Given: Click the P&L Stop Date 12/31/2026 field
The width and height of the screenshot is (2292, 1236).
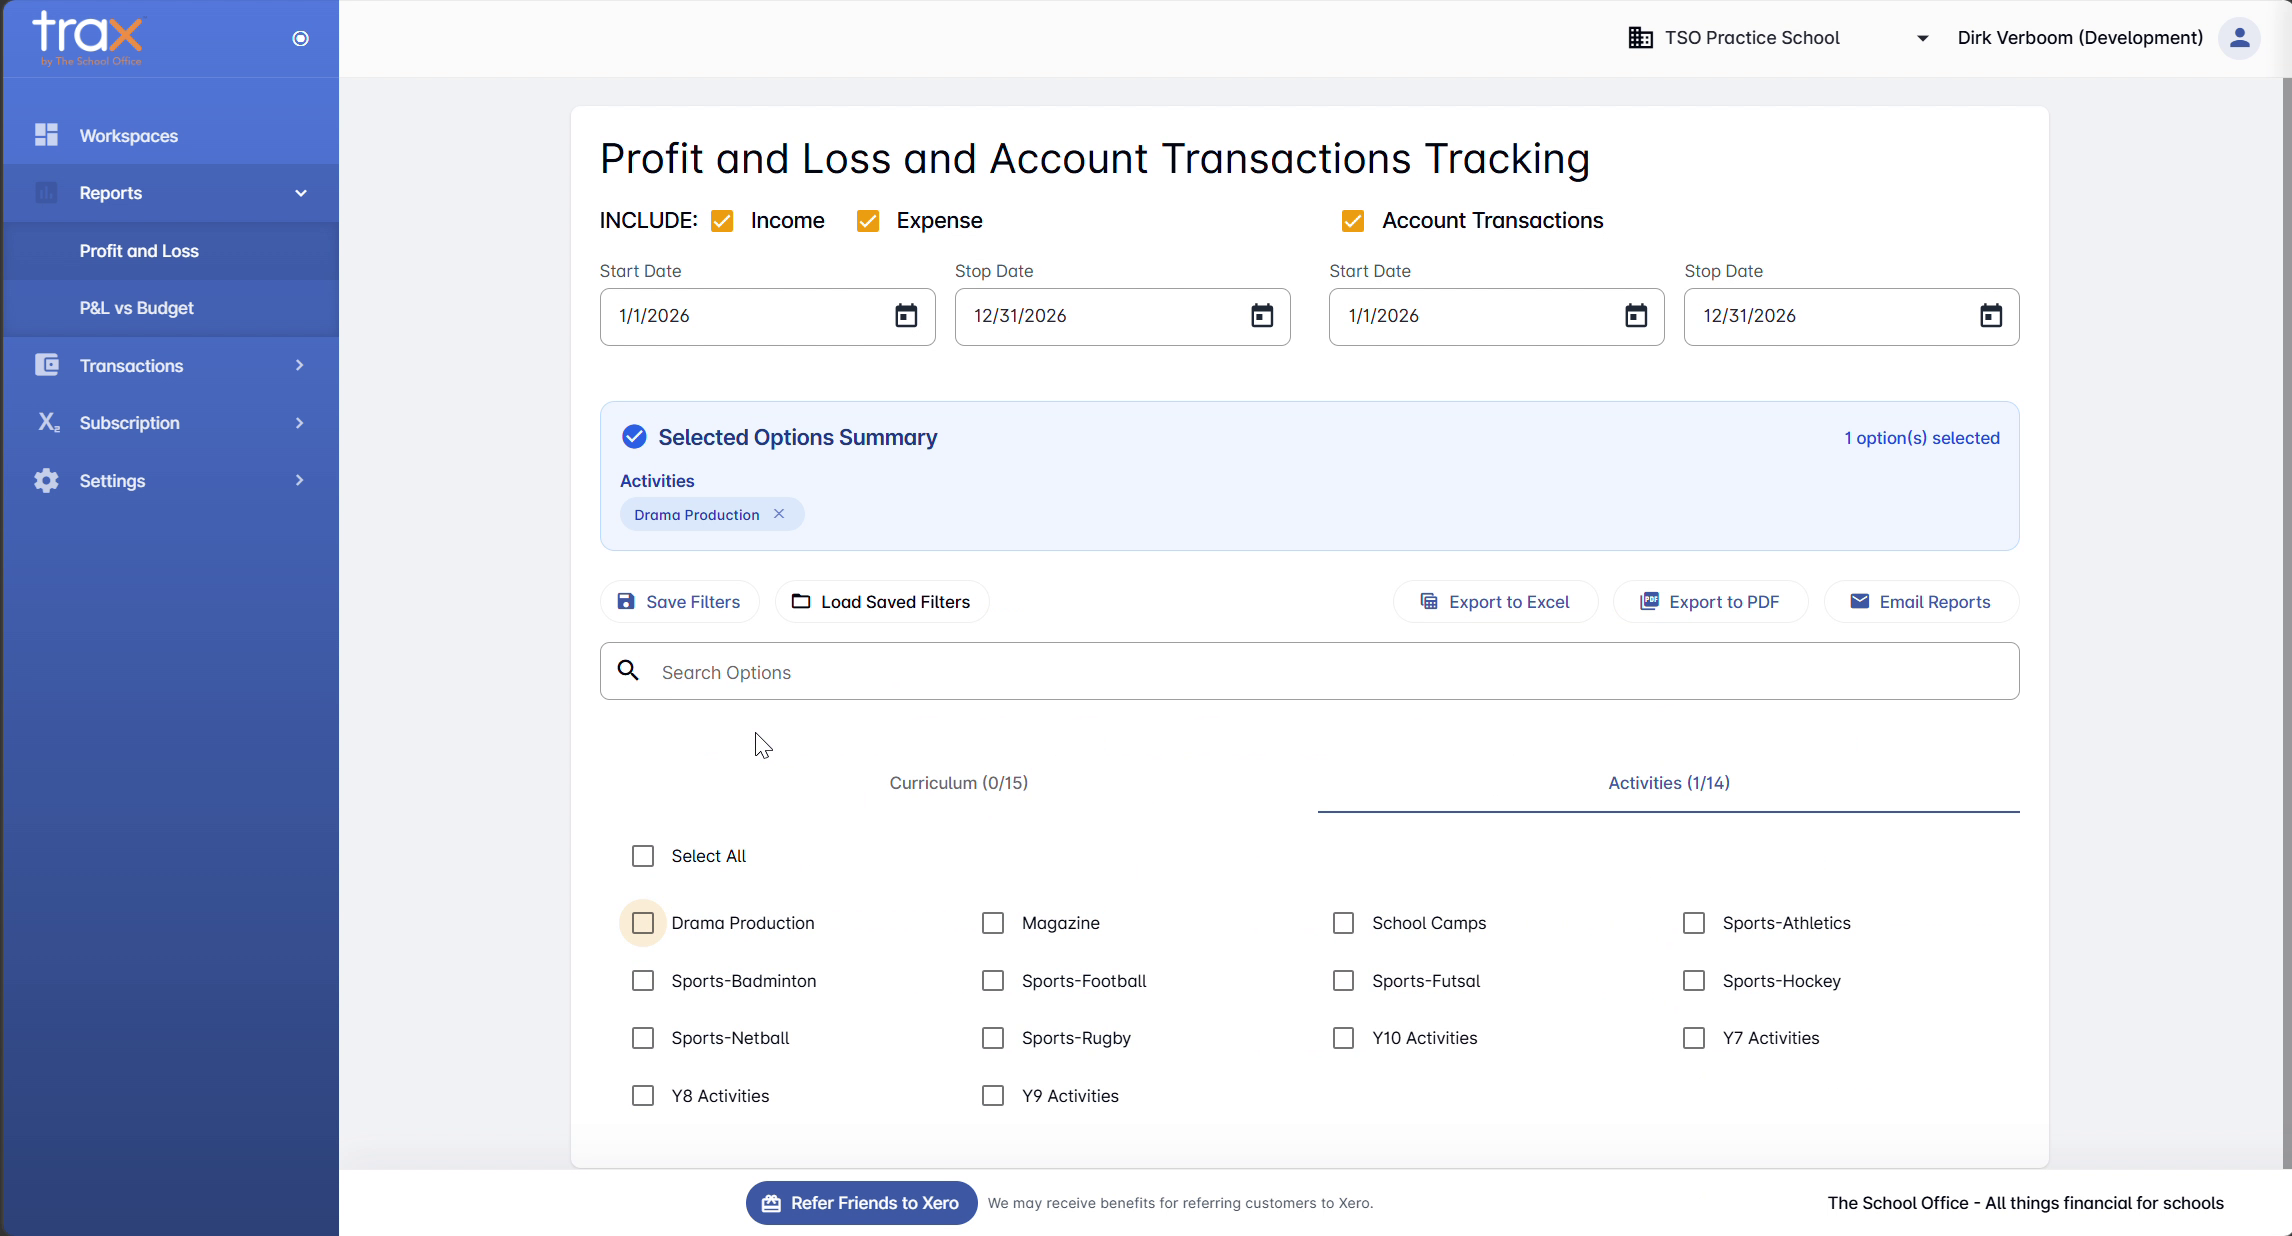Looking at the screenshot, I should (1122, 317).
